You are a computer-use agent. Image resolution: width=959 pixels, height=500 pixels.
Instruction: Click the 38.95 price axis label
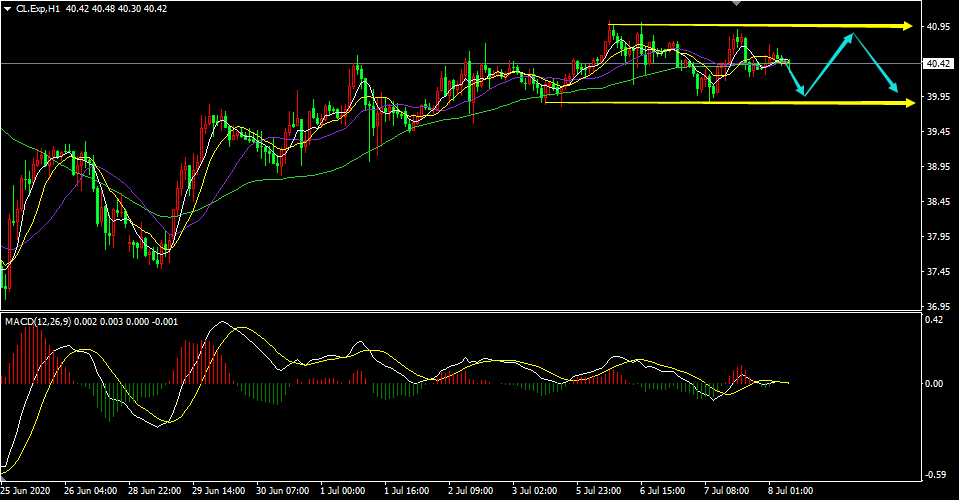click(939, 166)
